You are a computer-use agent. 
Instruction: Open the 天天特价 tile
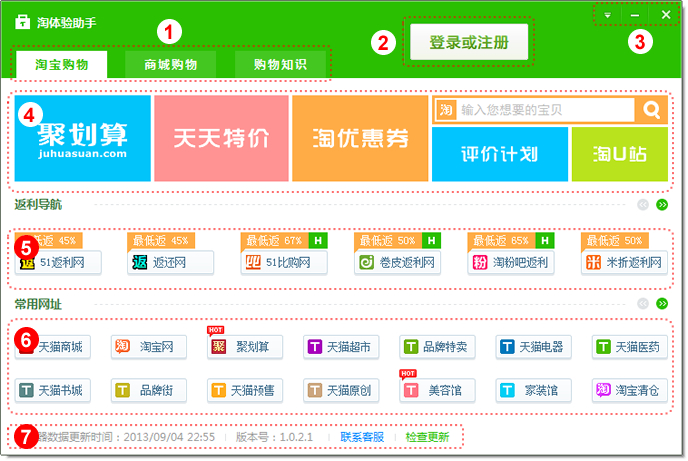pos(221,138)
